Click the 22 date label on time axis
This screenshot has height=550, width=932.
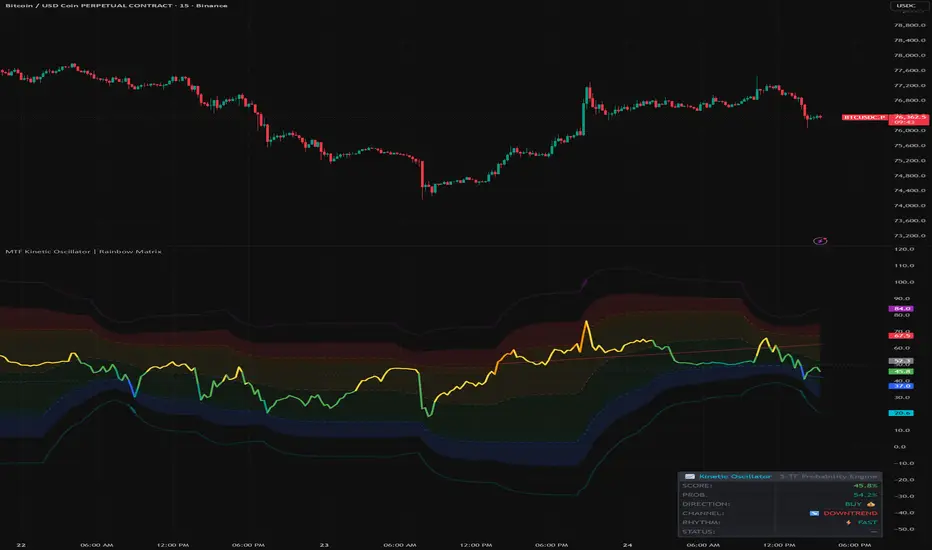[21, 545]
